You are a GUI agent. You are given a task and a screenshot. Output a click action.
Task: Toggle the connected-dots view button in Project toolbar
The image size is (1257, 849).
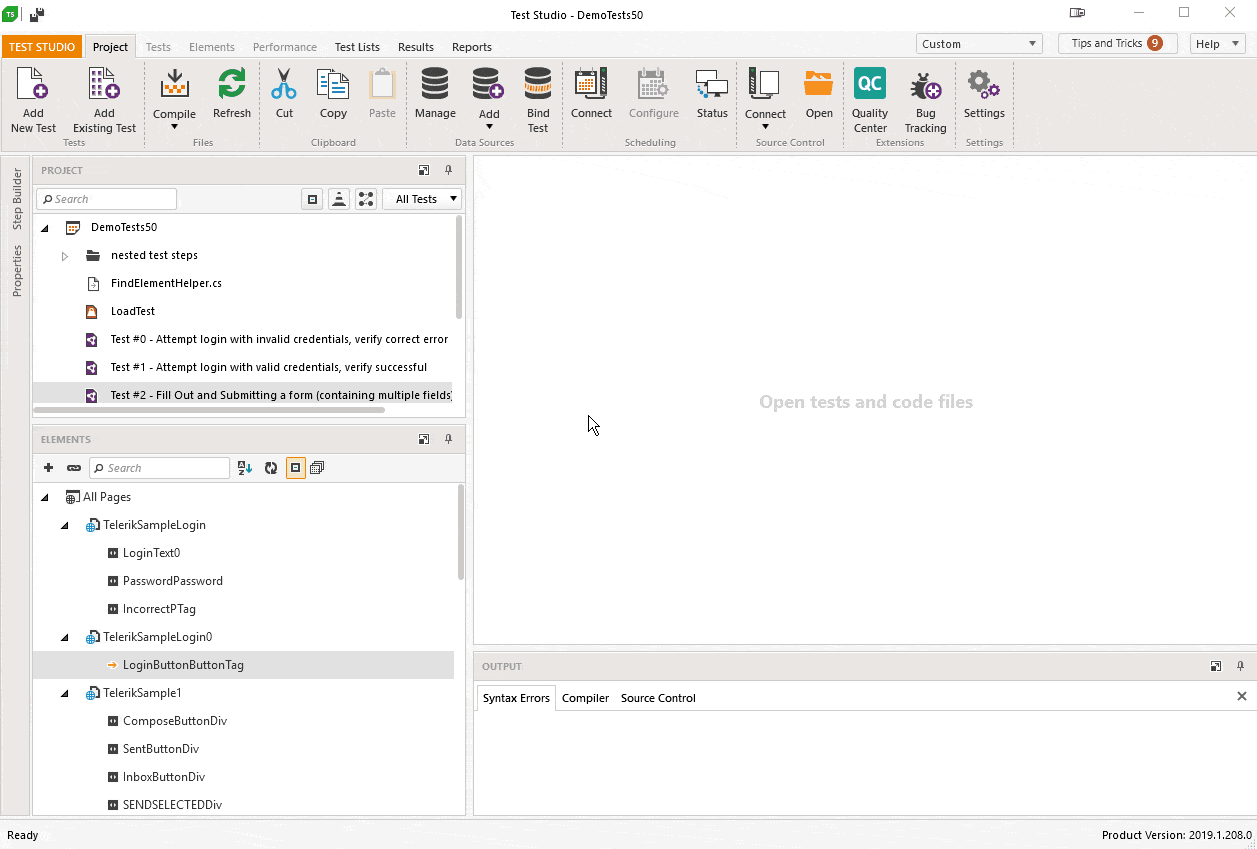(x=366, y=199)
